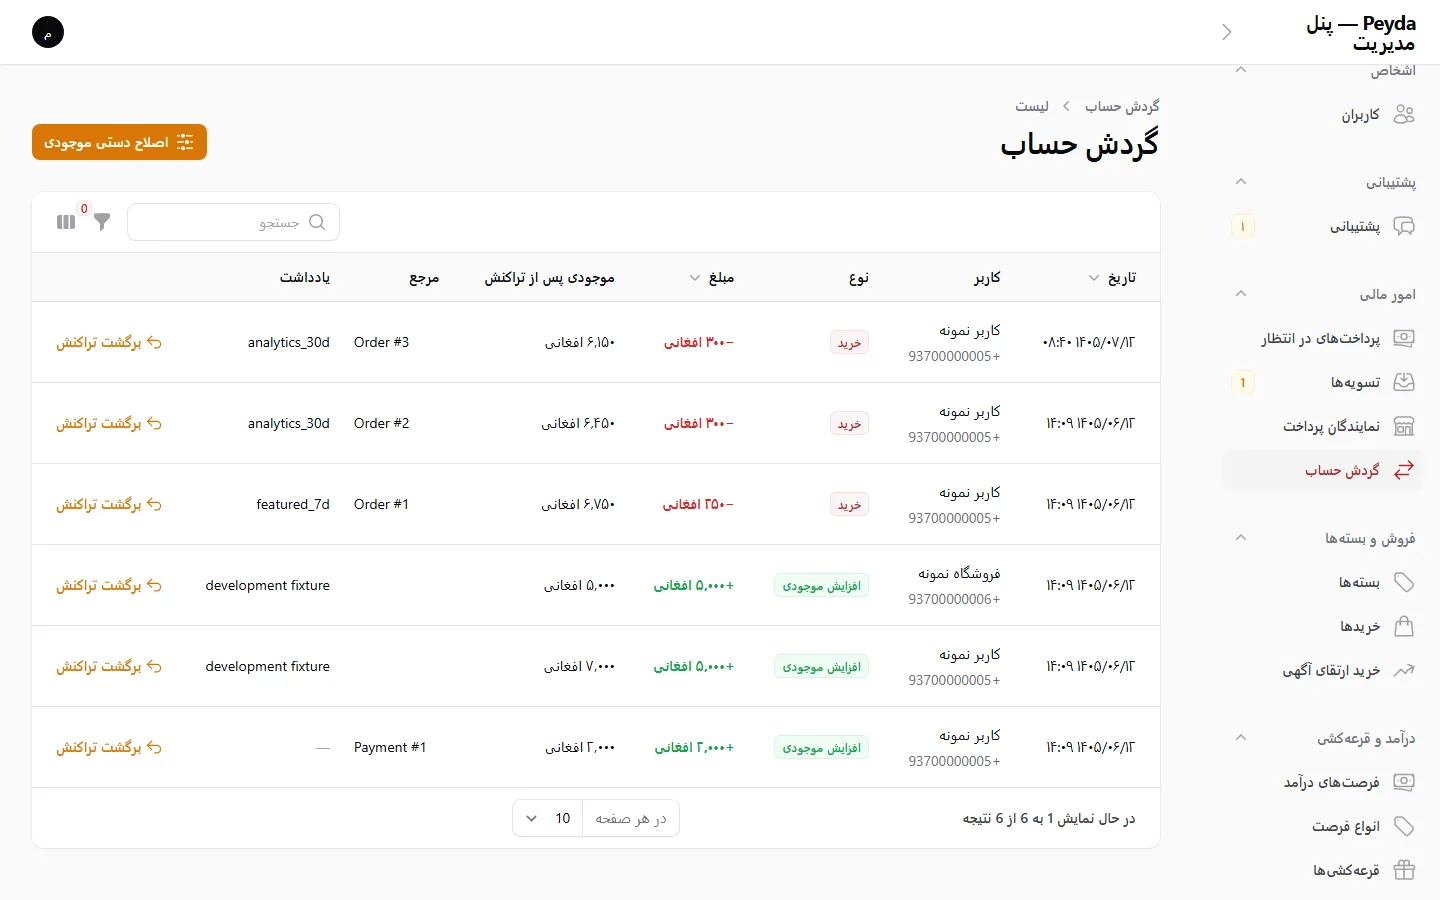Click the فروشگاه نمونه user cell

(954, 586)
